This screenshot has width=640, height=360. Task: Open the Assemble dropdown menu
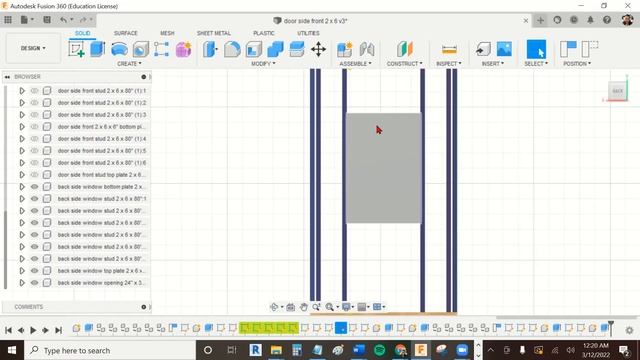[x=355, y=64]
